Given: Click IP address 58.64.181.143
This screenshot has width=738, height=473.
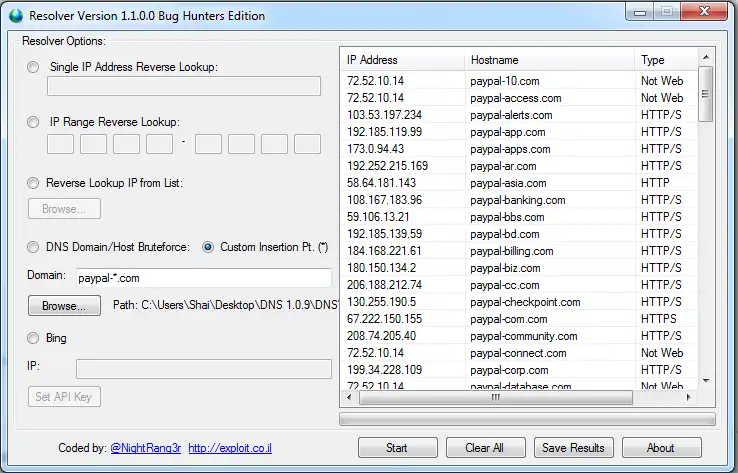Looking at the screenshot, I should [382, 183].
